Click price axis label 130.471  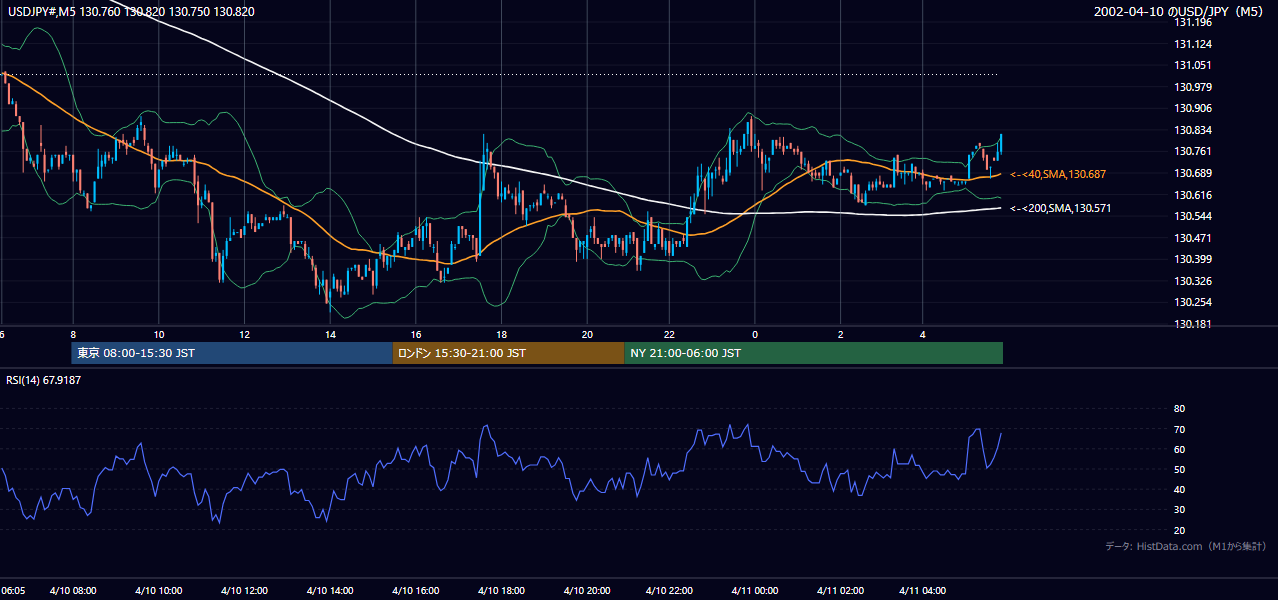[x=1194, y=238]
